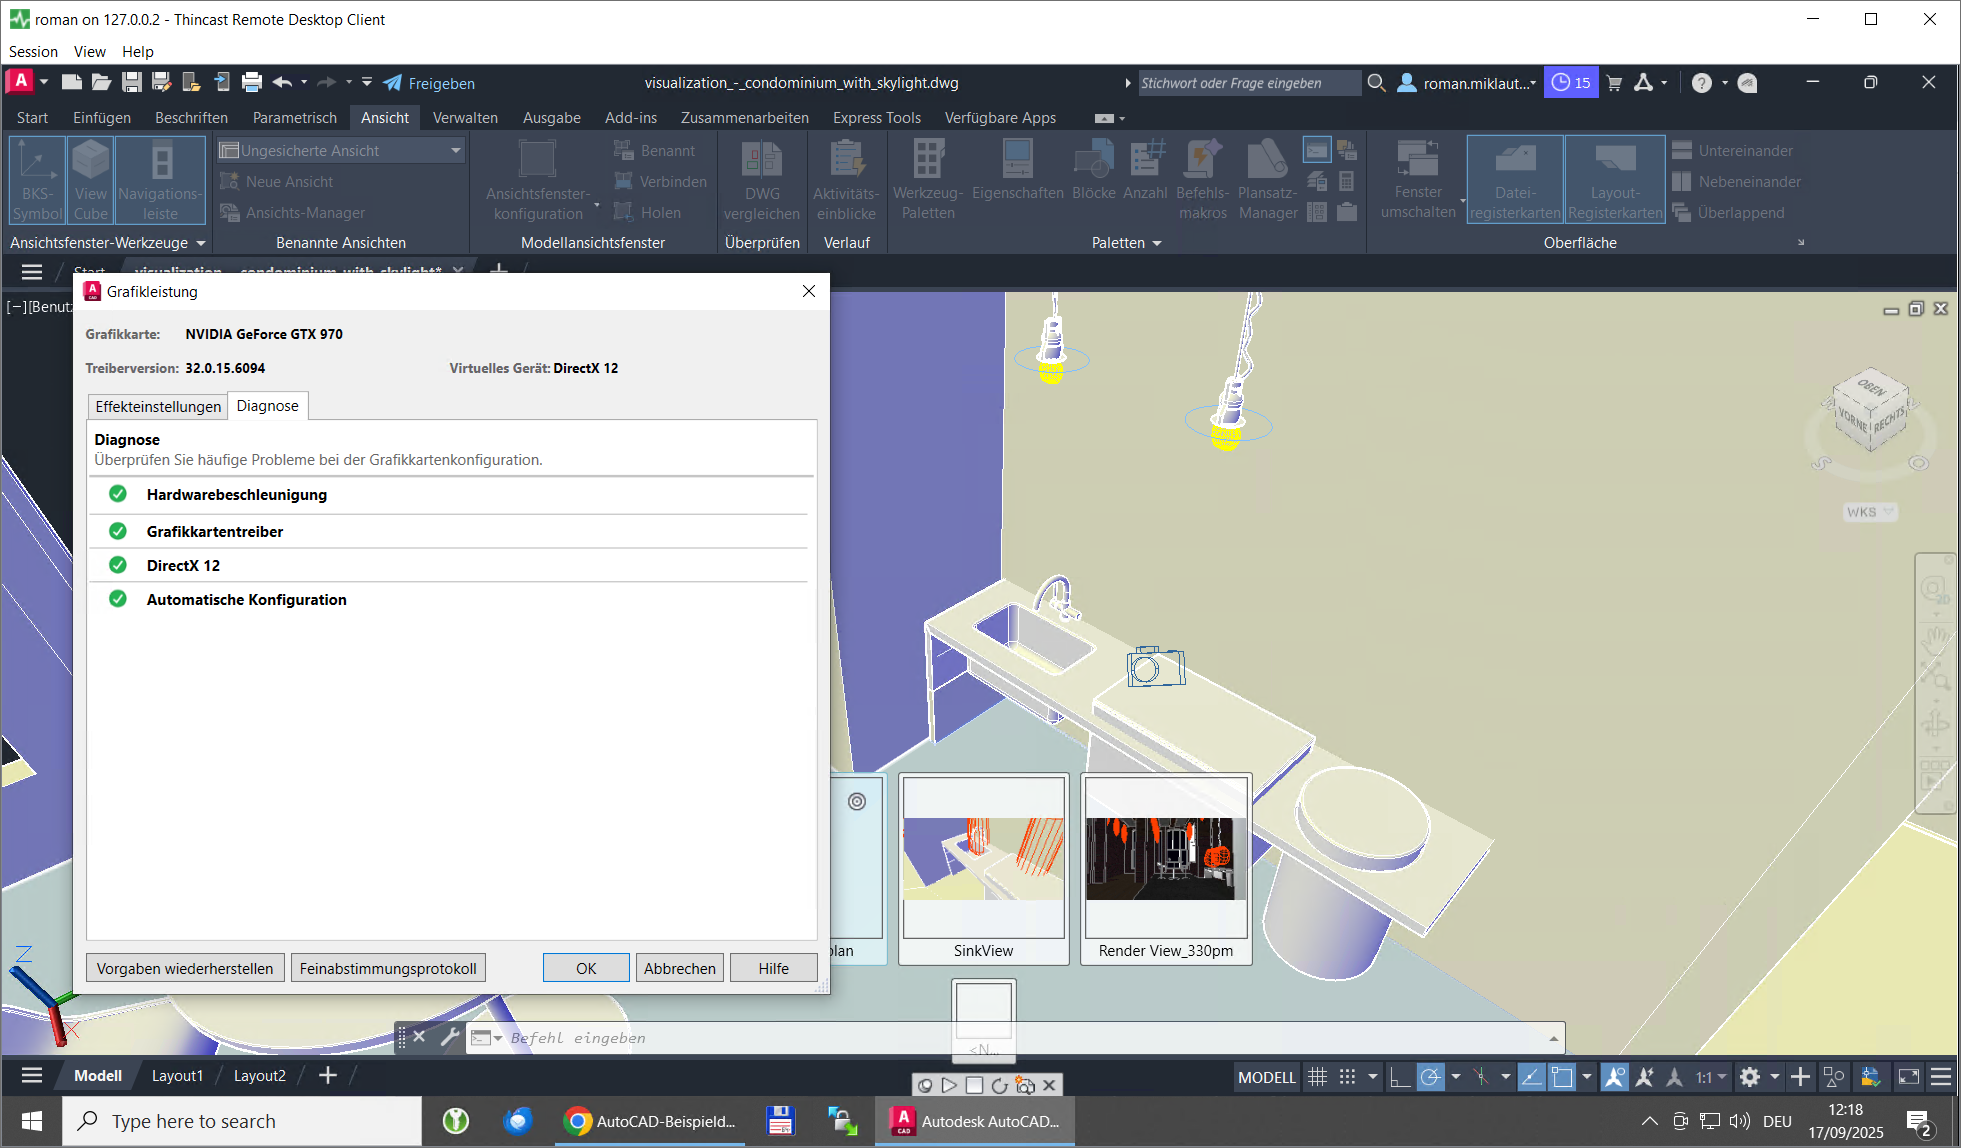Open the Autodesk shopping cart icon
This screenshot has width=1961, height=1148.
click(x=1614, y=83)
